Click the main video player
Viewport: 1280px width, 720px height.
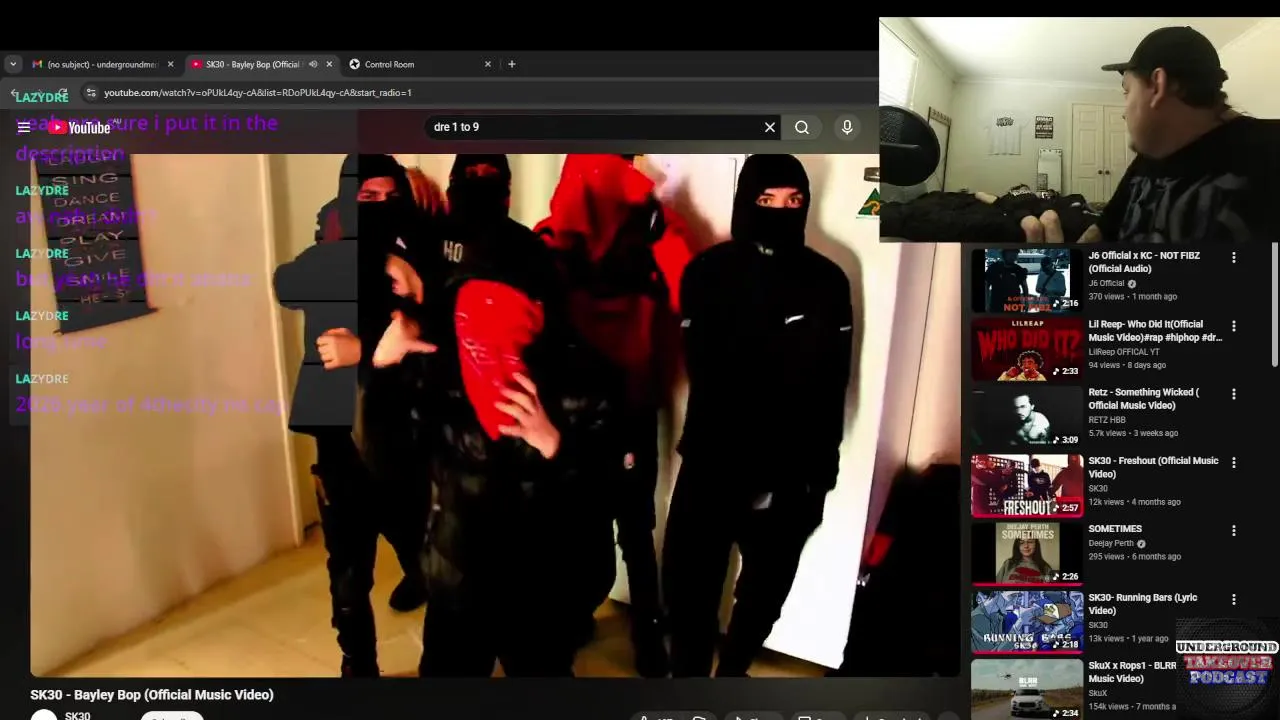[x=495, y=415]
